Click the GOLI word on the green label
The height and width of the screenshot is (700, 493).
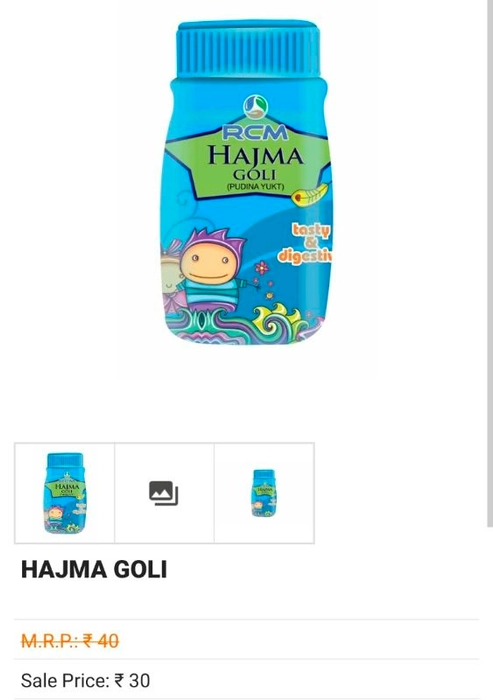coord(255,175)
